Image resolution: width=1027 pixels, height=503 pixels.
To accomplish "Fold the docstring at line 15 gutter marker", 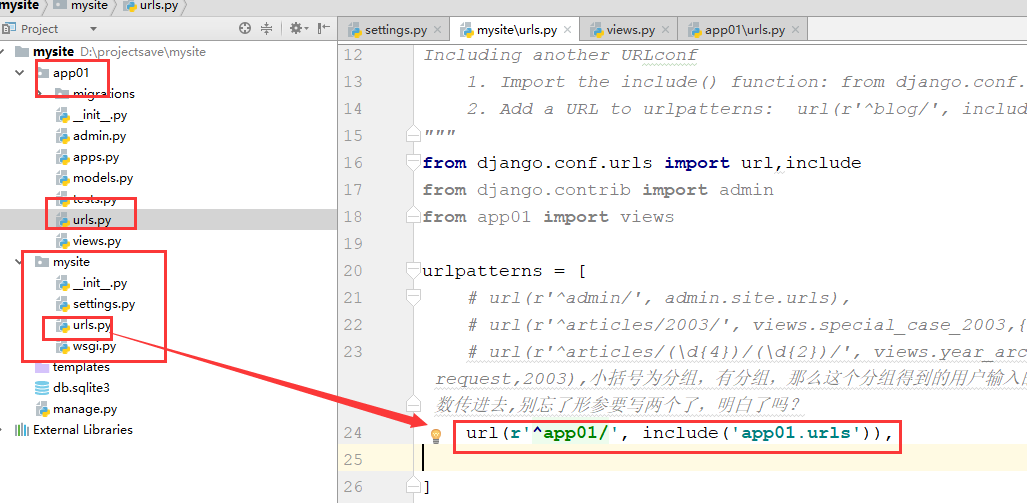I will (413, 134).
